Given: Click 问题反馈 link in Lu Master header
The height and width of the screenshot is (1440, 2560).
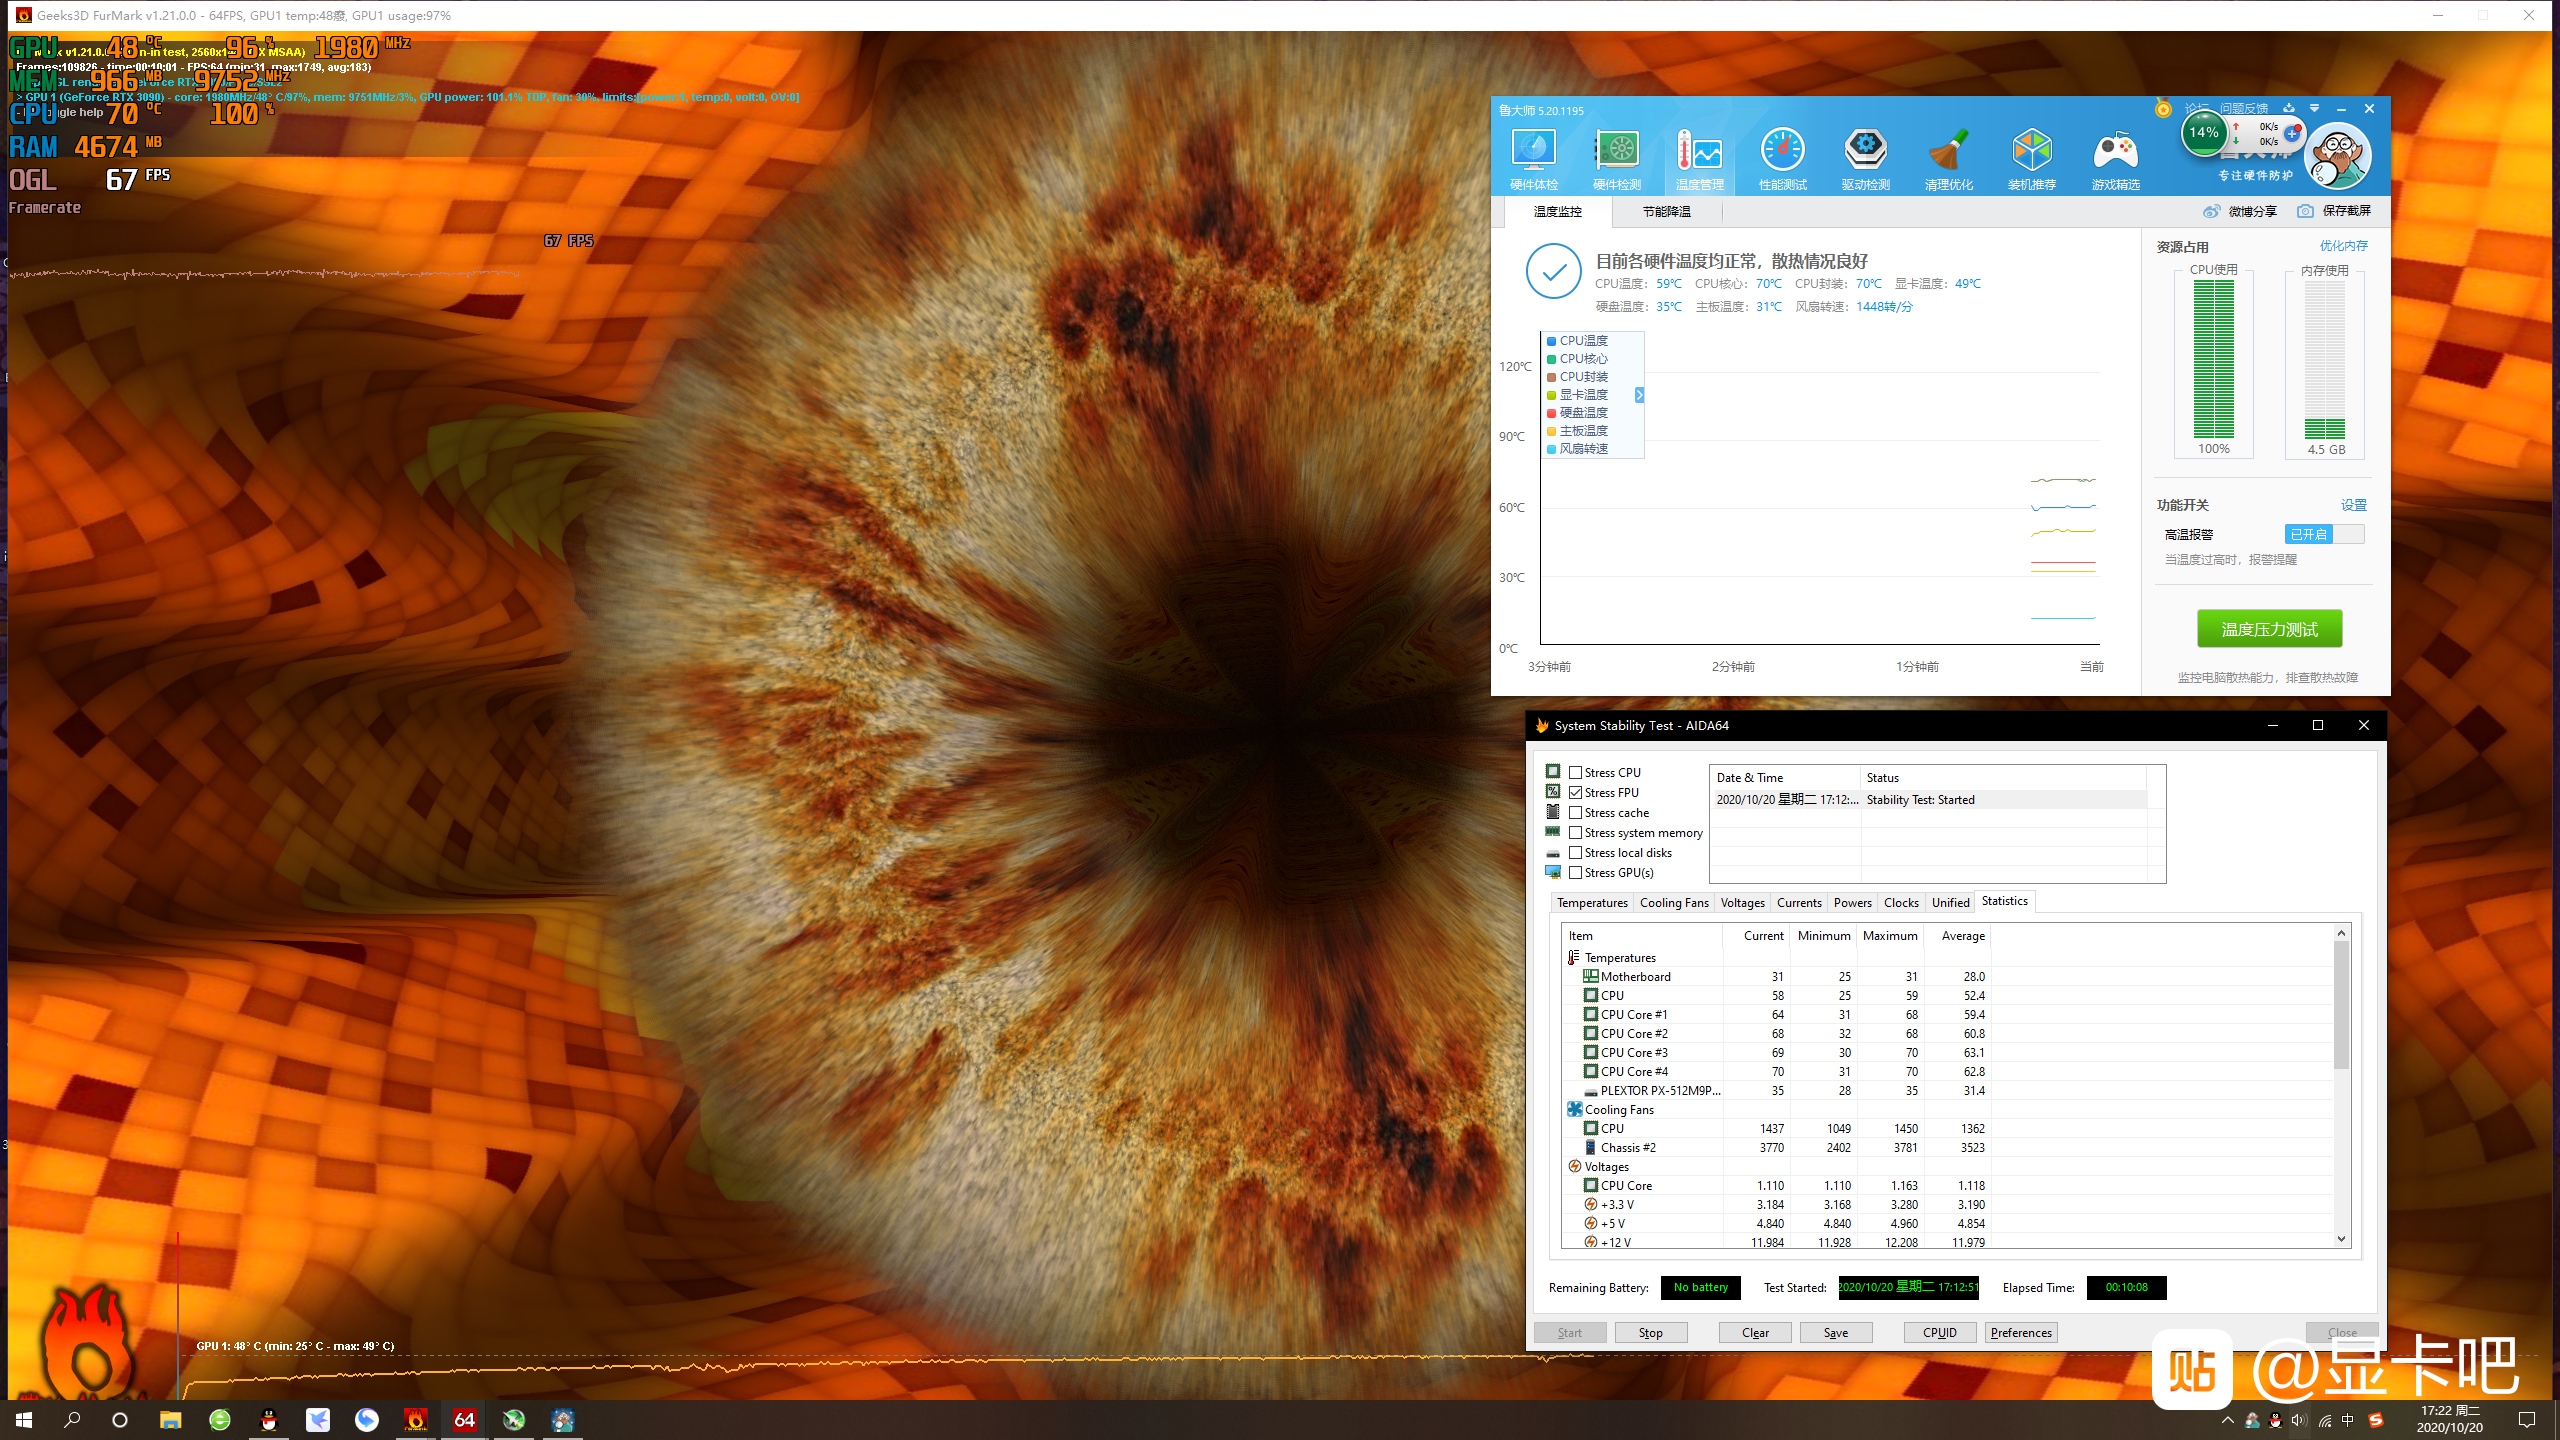Looking at the screenshot, I should [2244, 108].
